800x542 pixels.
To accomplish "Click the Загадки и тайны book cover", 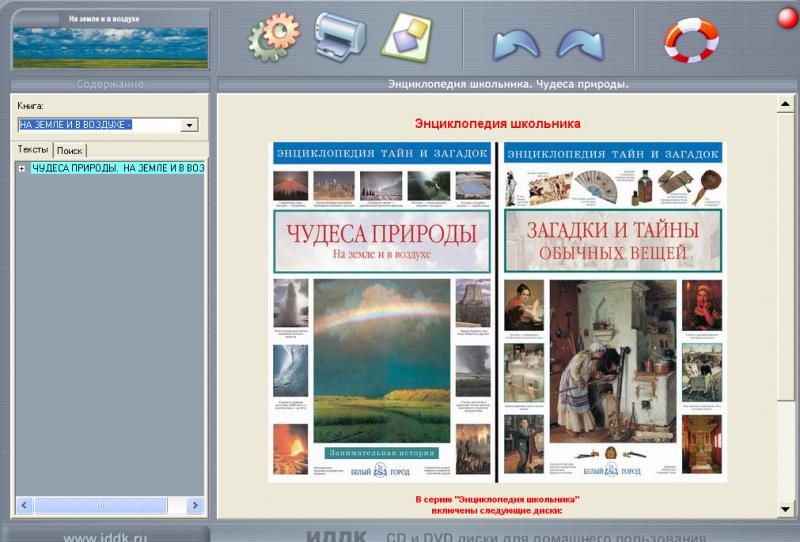I will coord(612,312).
